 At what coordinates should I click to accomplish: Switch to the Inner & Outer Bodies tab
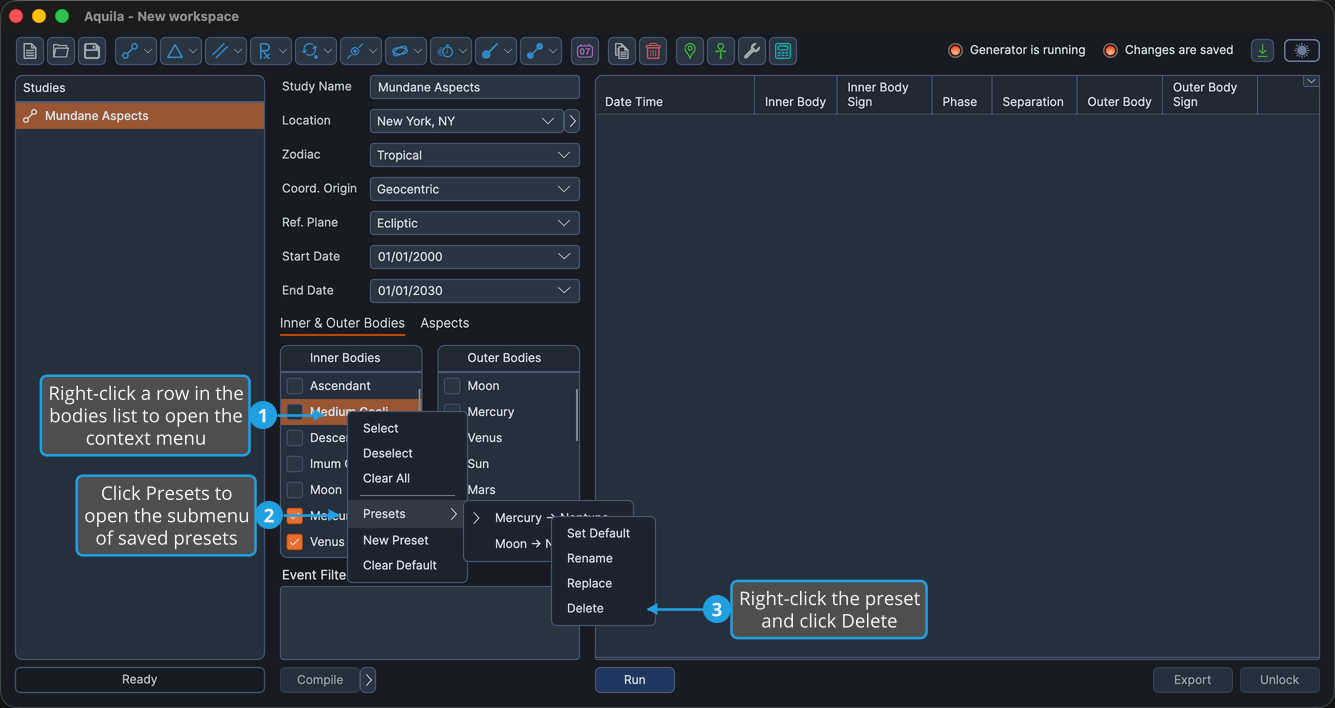(342, 323)
